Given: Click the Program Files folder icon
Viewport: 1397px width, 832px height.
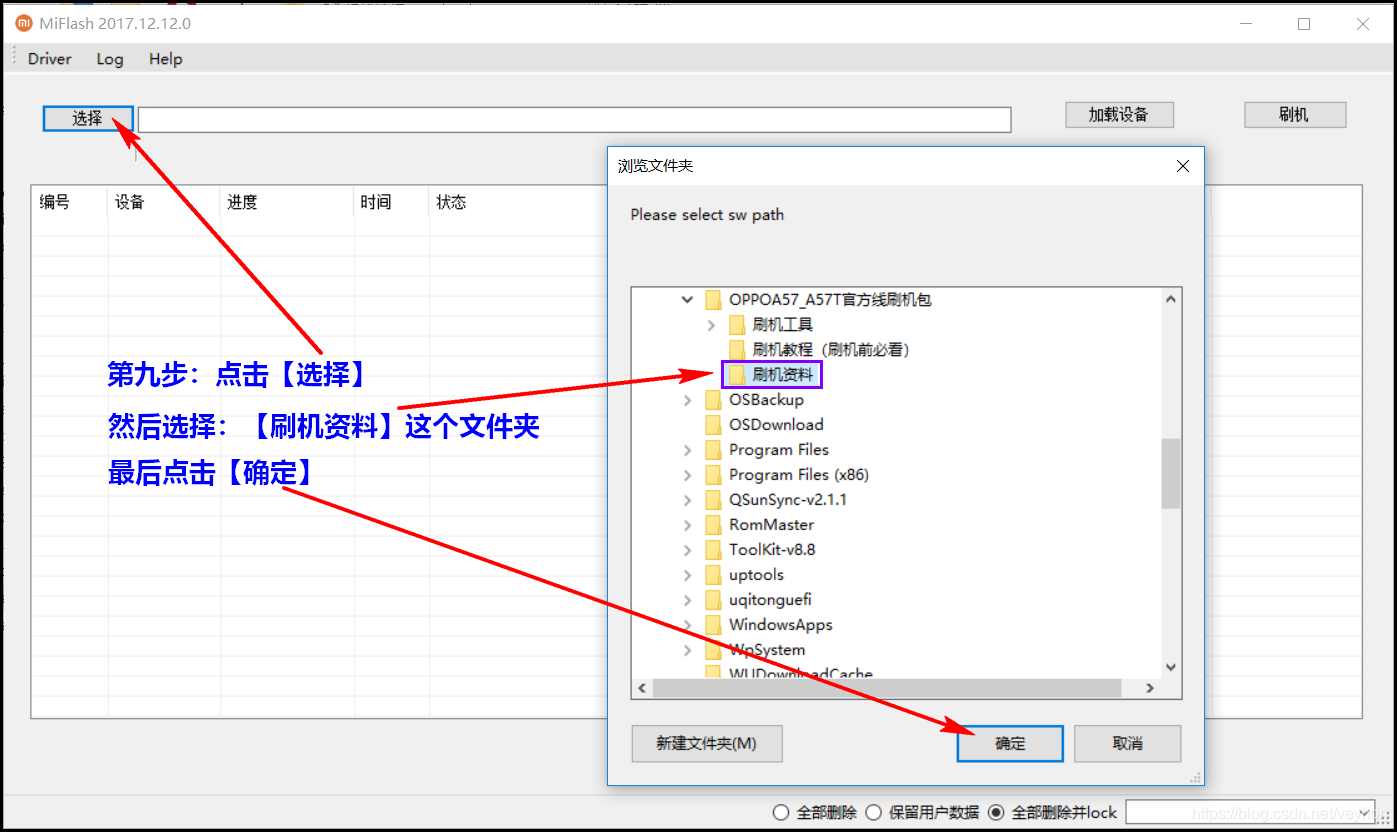Looking at the screenshot, I should pos(713,450).
